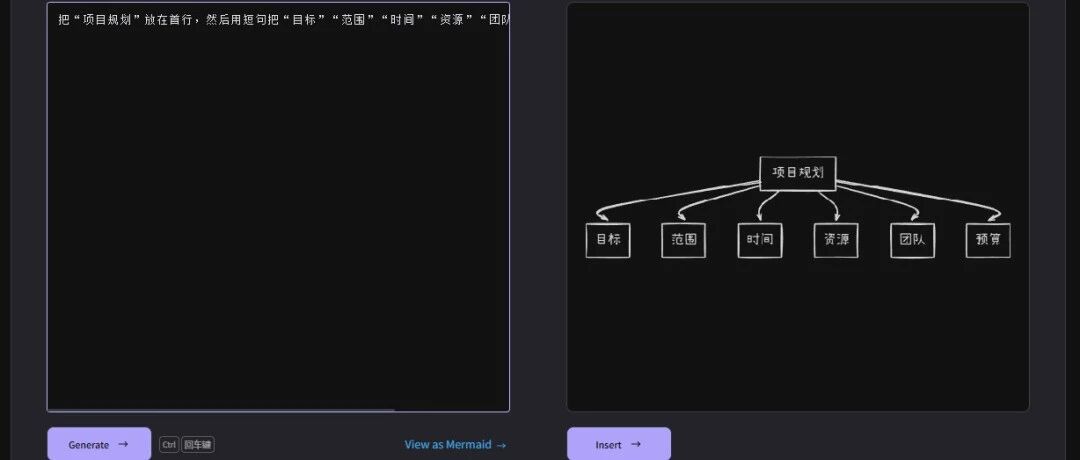This screenshot has height=460, width=1080.
Task: Click the 回车键 key hint badge
Action: pos(198,445)
